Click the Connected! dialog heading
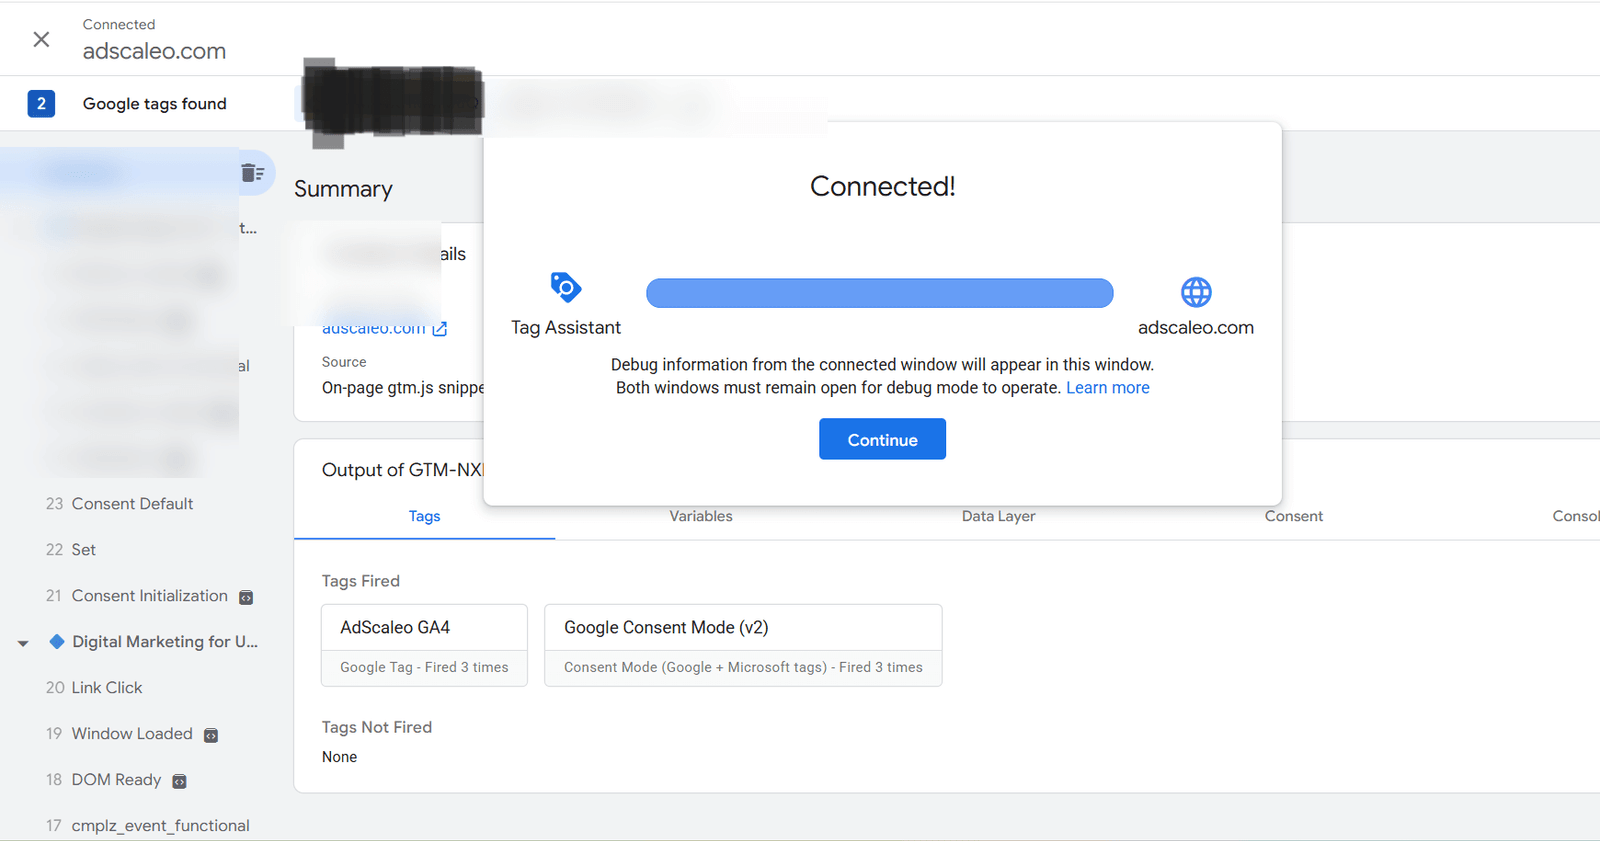 point(883,186)
